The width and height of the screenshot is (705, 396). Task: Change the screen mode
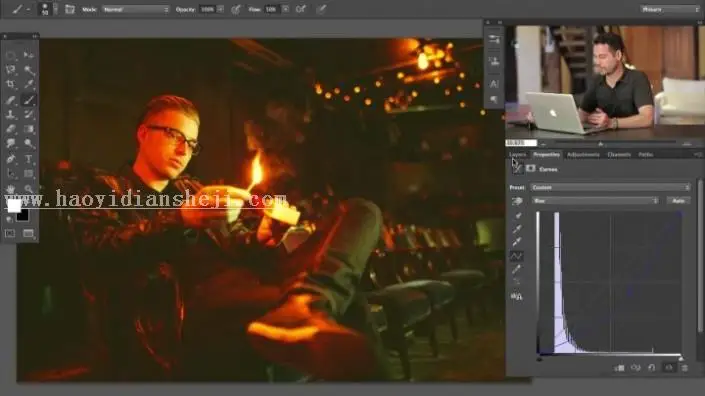tap(28, 234)
